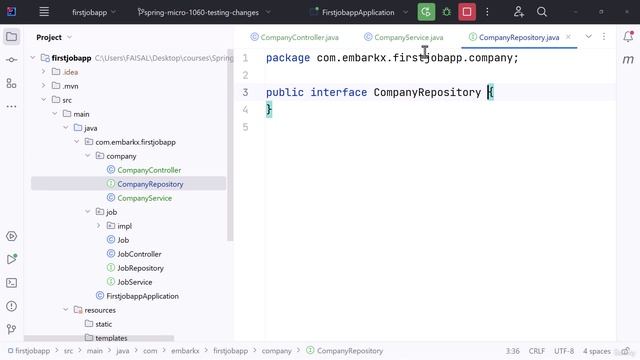Switch to the CompanyController.java tab

click(294, 37)
